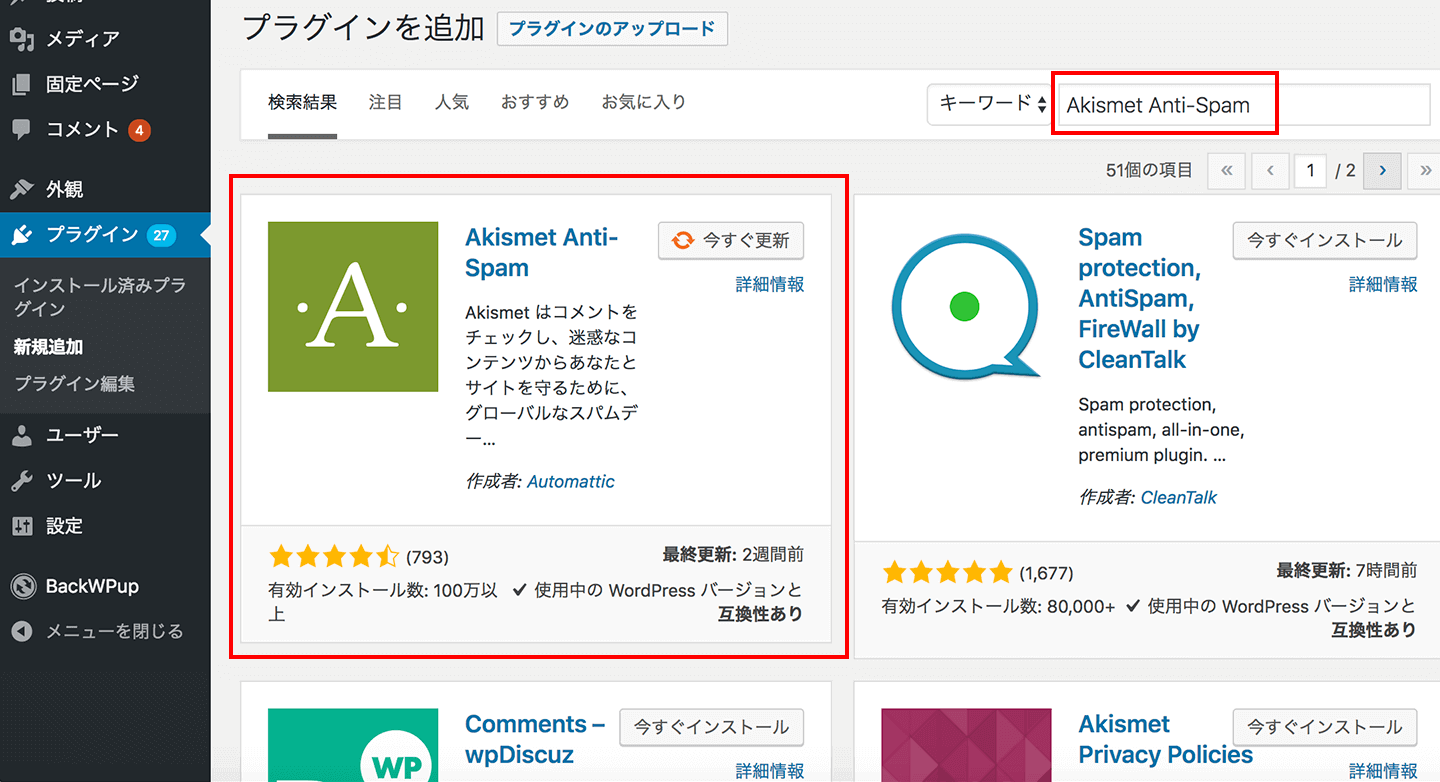Viewport: 1440px width, 782px height.
Task: Click メニューを閉じる to collapse sidebar
Action: (x=114, y=632)
